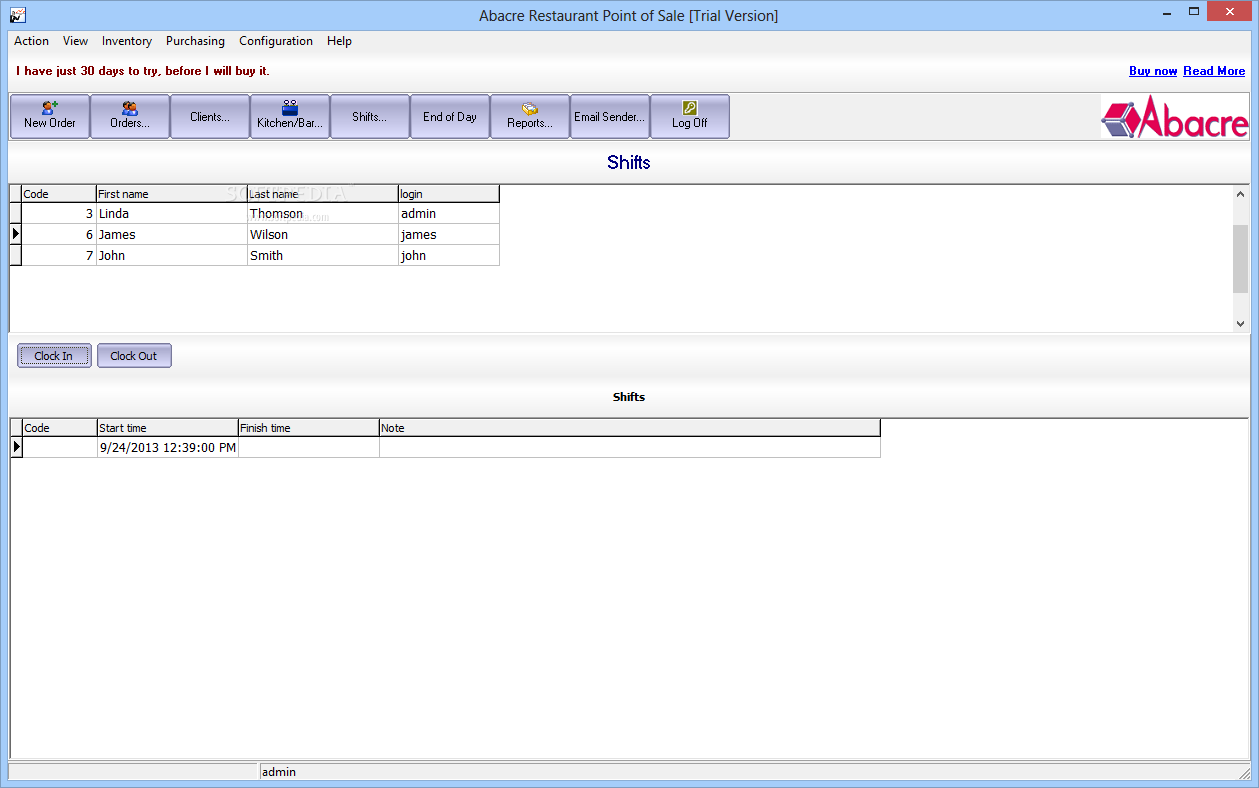Screen dimensions: 1259x788
Task: Click the Log Off key icon button
Action: 690,116
